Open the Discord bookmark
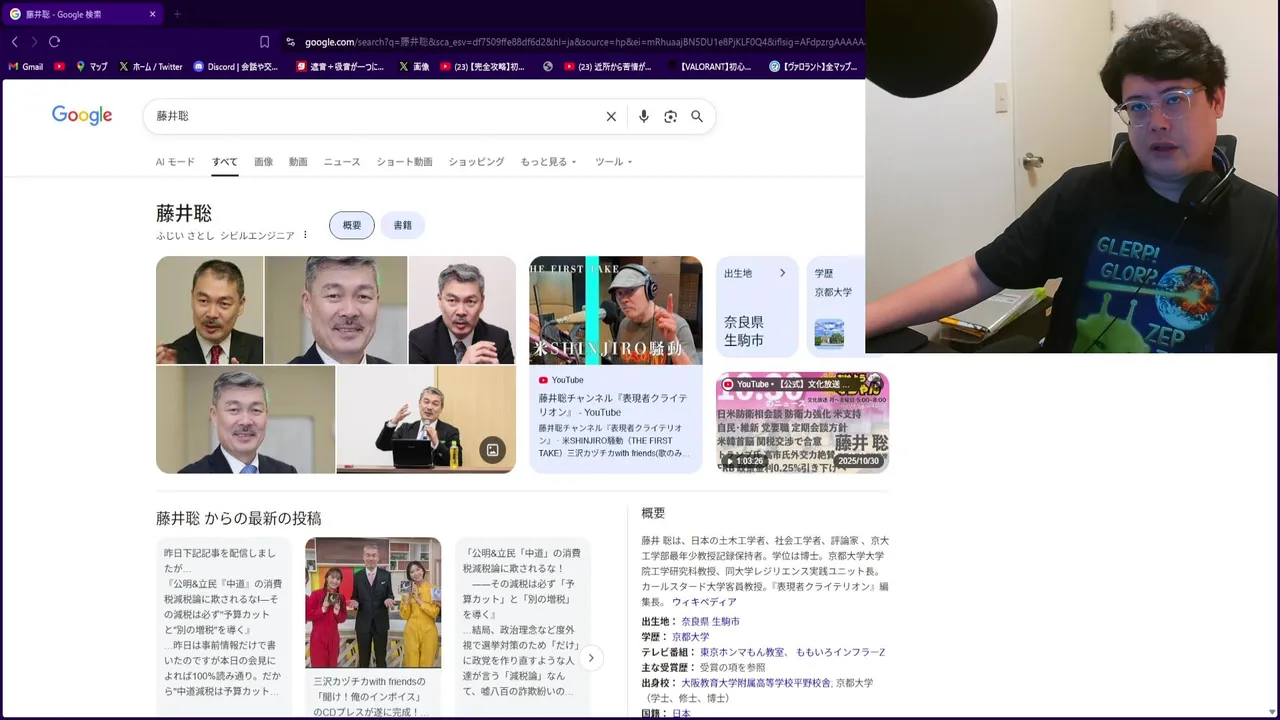This screenshot has width=1280, height=720. pos(236,67)
